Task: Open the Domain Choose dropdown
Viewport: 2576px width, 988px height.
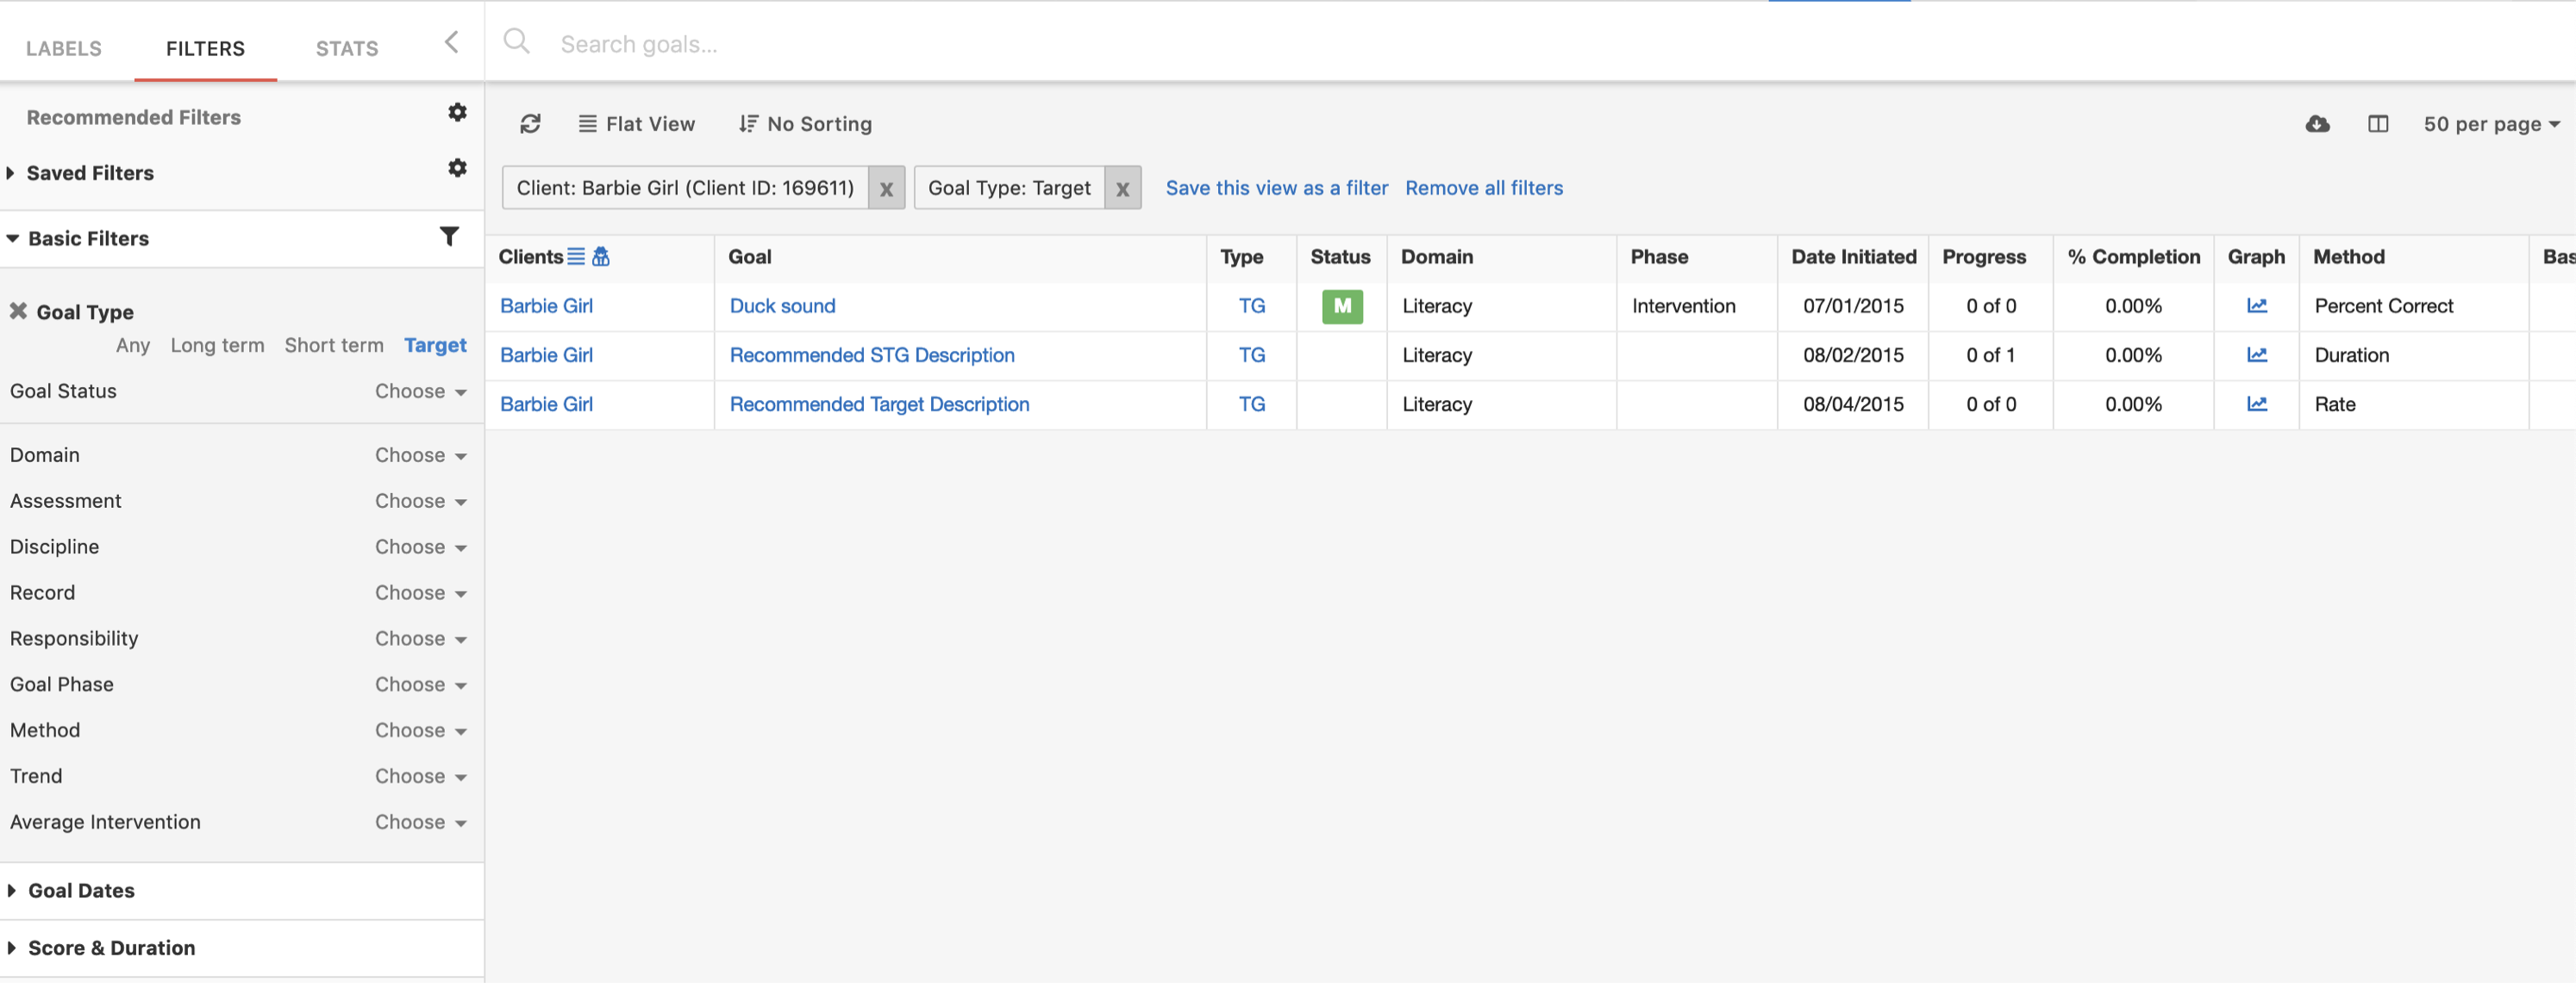Action: tap(421, 455)
